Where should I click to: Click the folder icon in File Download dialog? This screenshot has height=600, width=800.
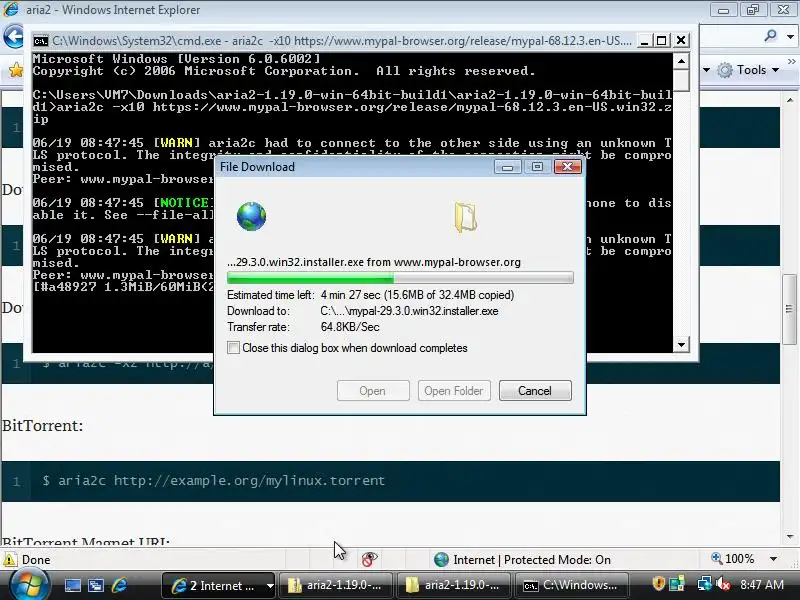tap(465, 217)
